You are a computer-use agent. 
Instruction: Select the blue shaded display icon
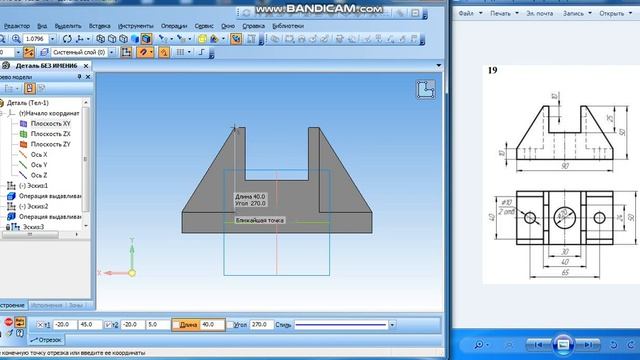click(135, 39)
